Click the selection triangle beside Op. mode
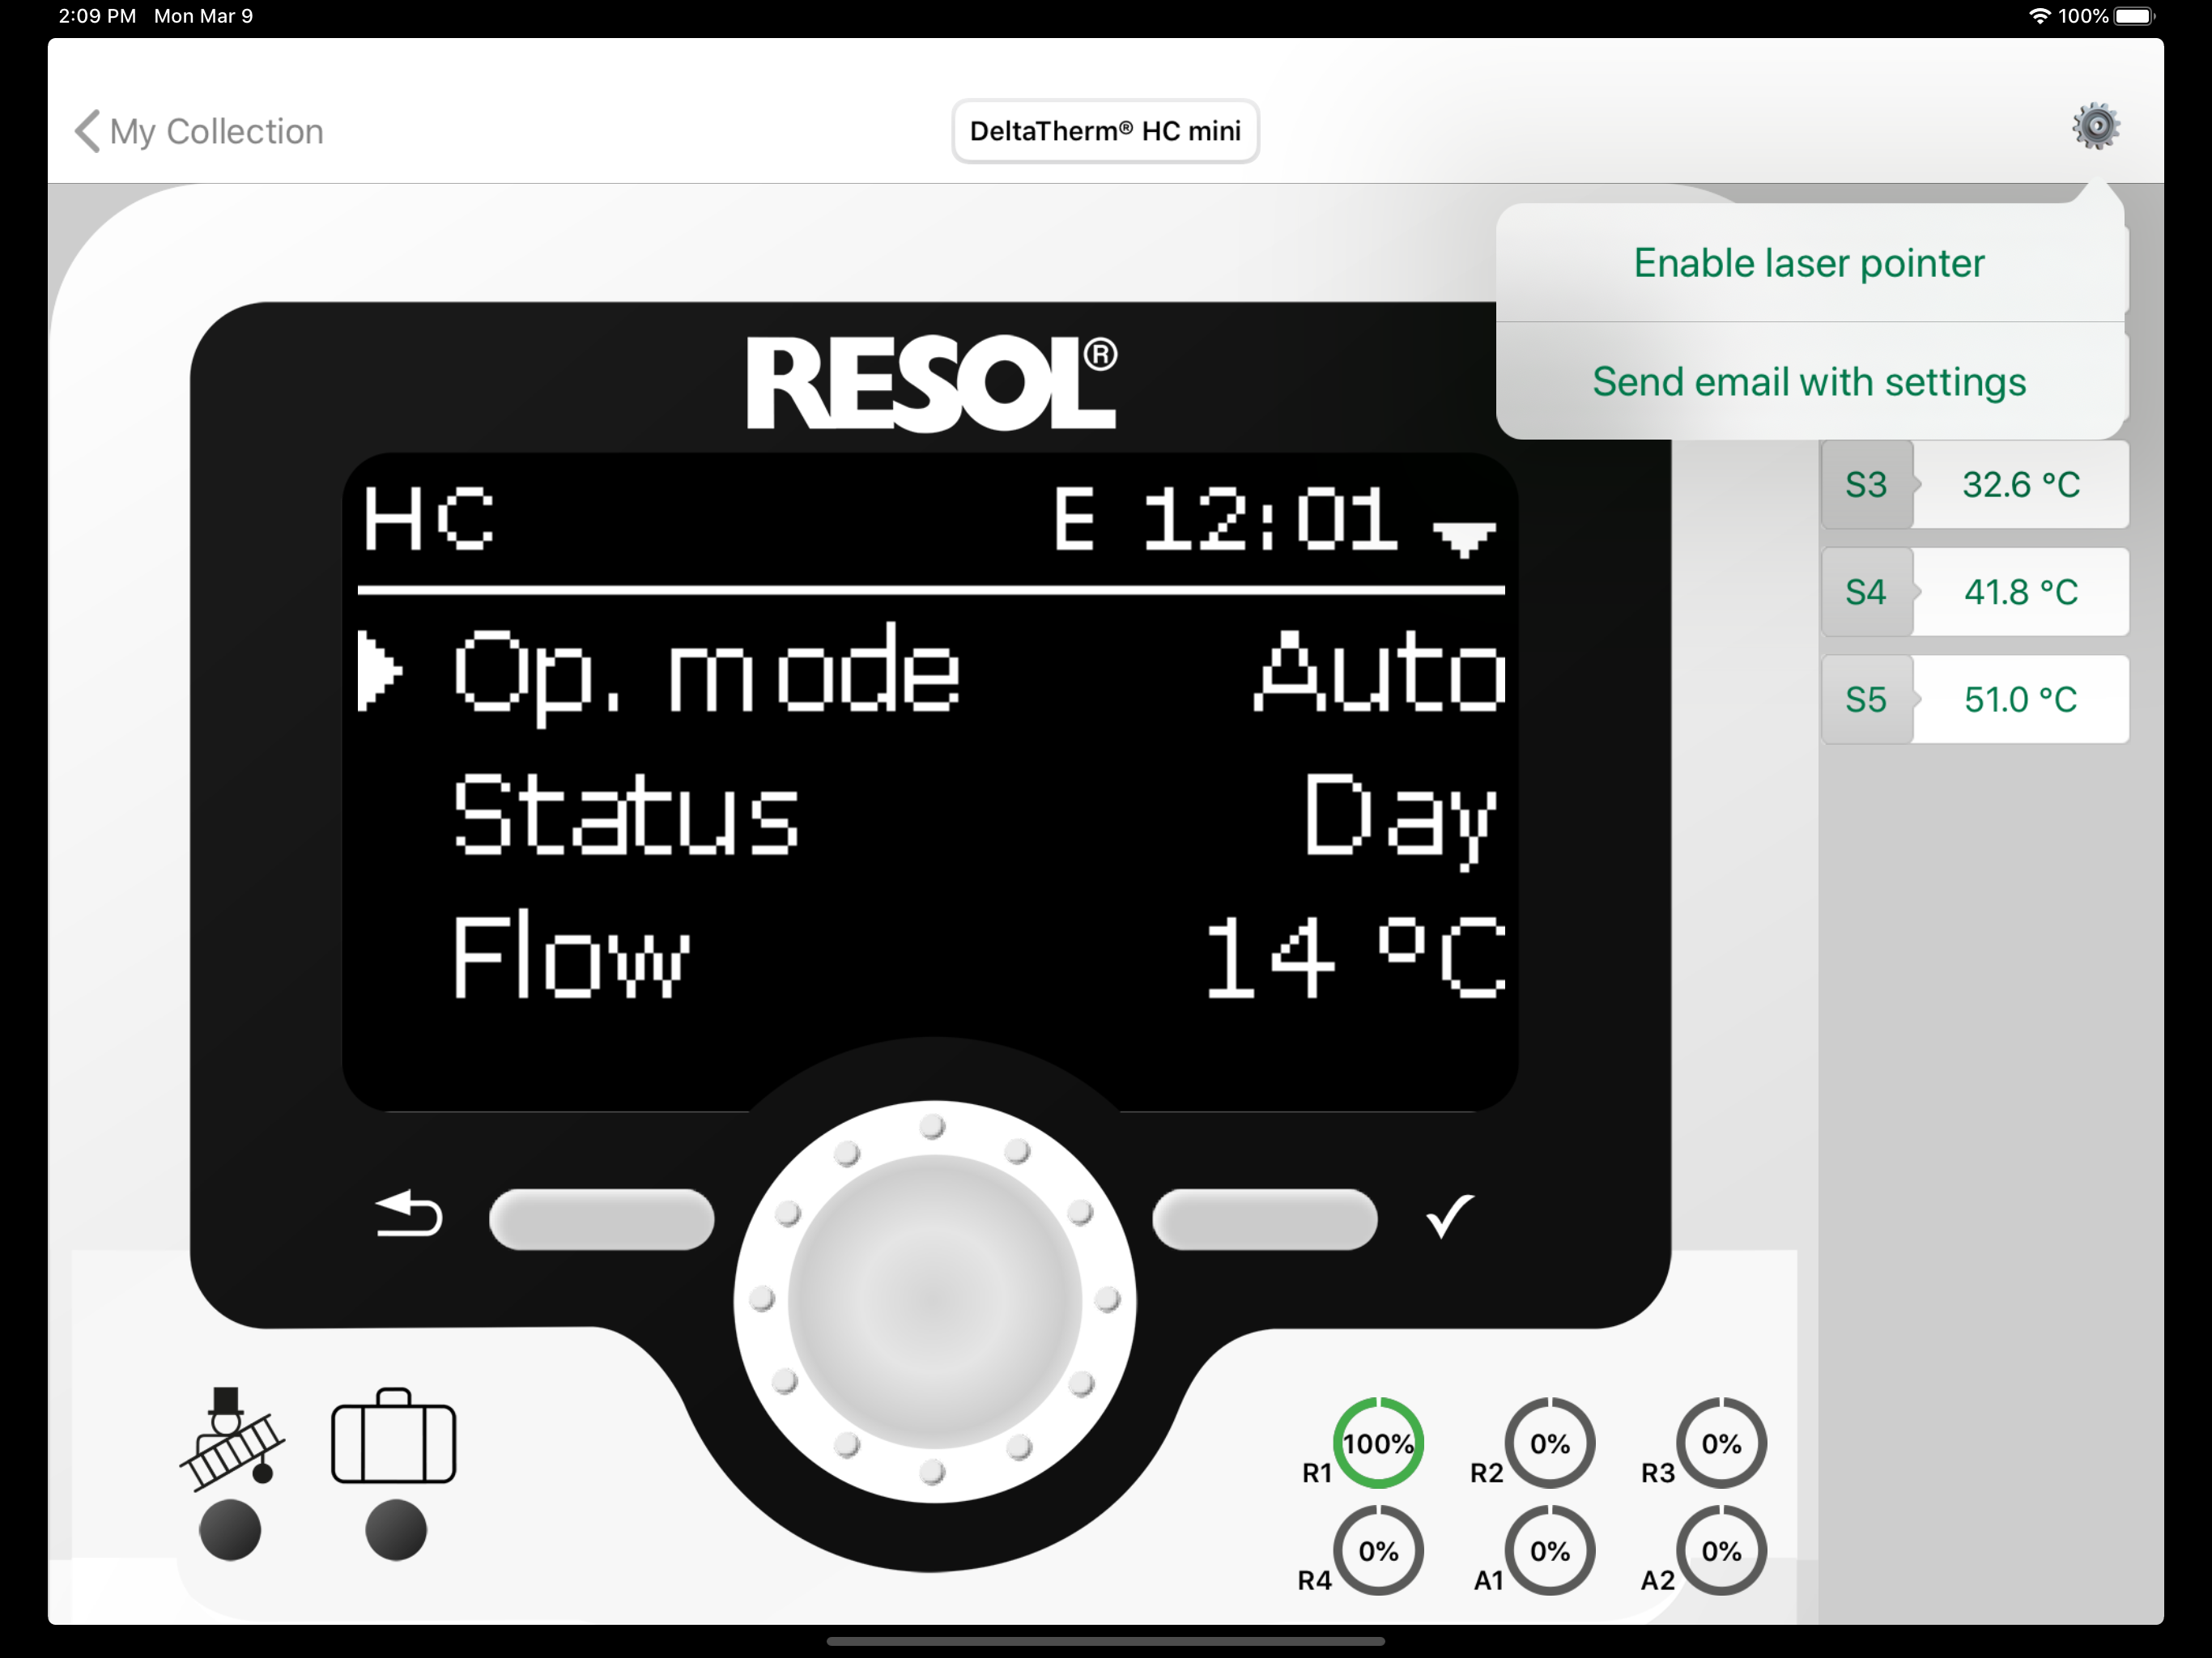Image resolution: width=2212 pixels, height=1658 pixels. (379, 671)
